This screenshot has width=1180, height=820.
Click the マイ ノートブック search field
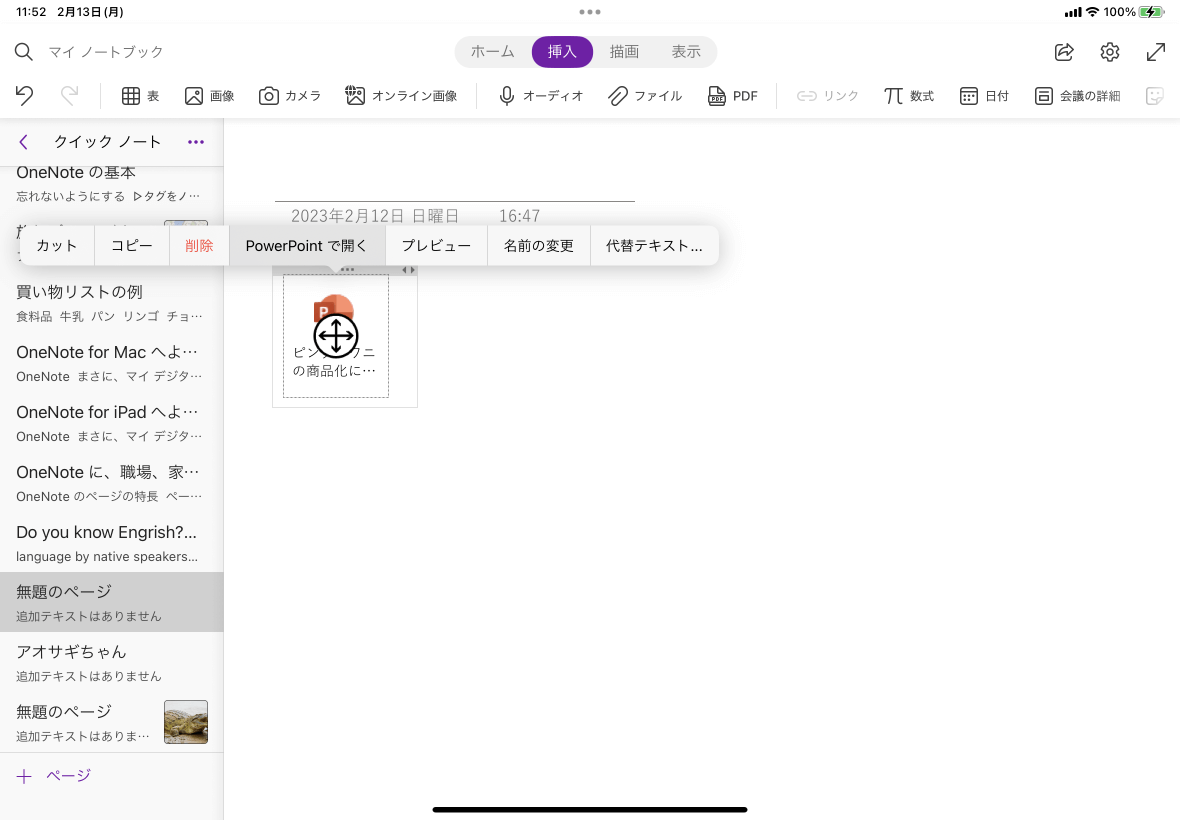click(106, 52)
